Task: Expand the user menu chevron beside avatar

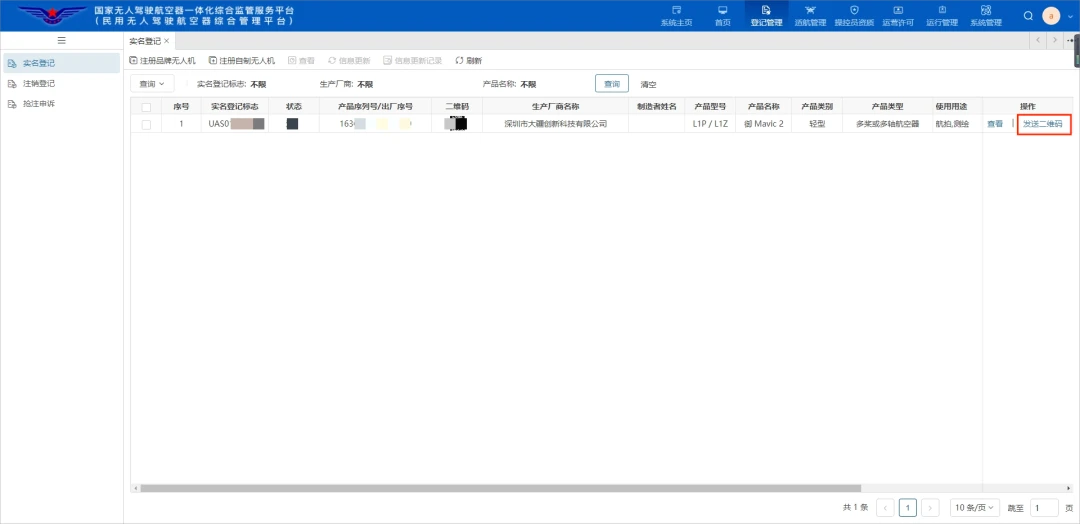Action: click(x=1069, y=17)
